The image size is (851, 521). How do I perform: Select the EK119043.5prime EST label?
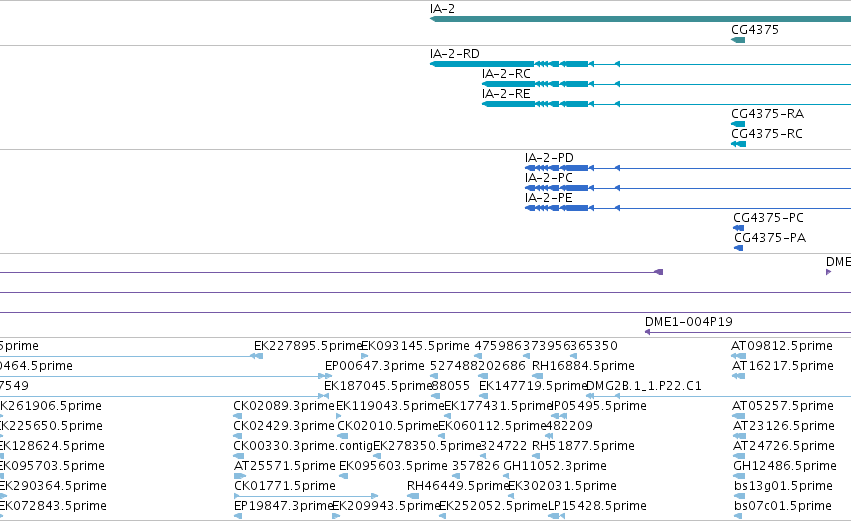(390, 406)
